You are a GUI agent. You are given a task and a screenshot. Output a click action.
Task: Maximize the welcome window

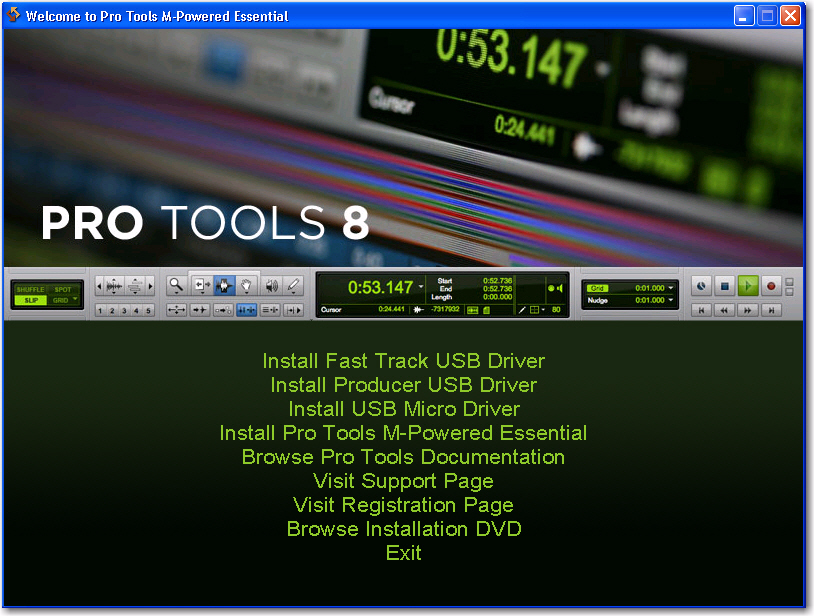click(x=767, y=16)
